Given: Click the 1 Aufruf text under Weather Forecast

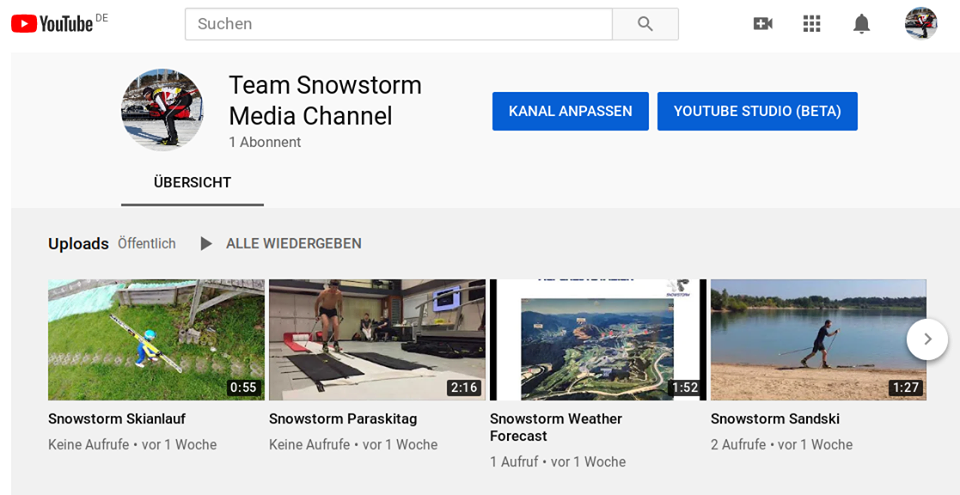Looking at the screenshot, I should [x=514, y=462].
